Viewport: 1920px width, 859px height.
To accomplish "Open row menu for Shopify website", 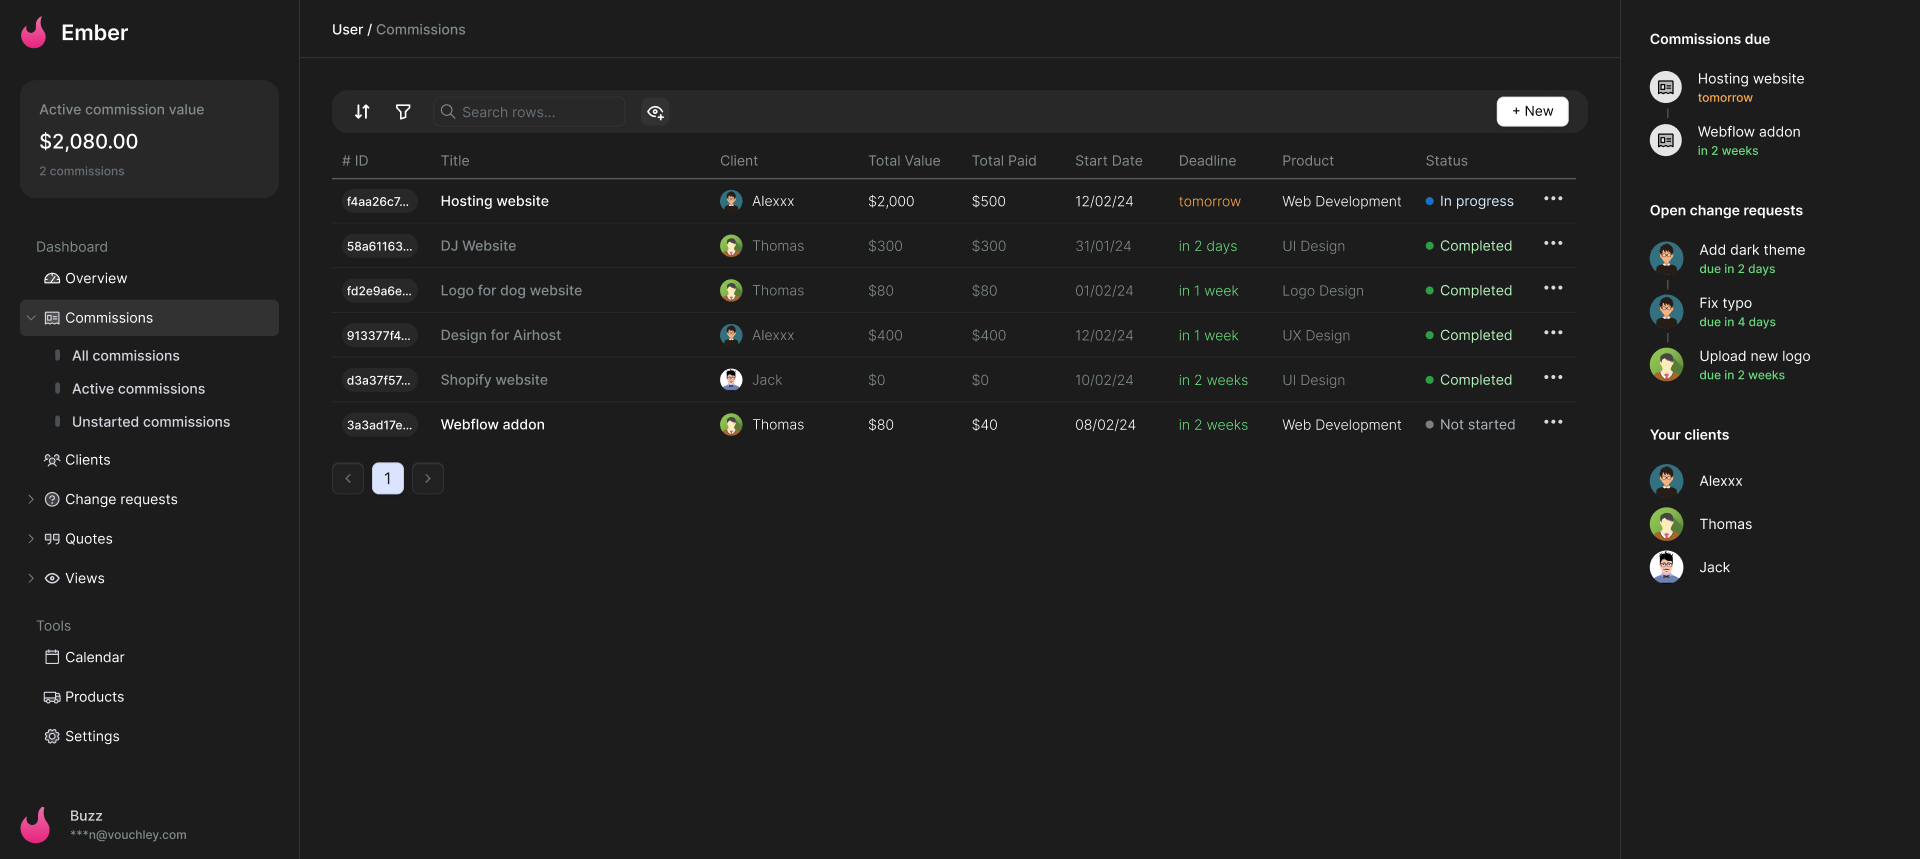I will pyautogui.click(x=1552, y=378).
